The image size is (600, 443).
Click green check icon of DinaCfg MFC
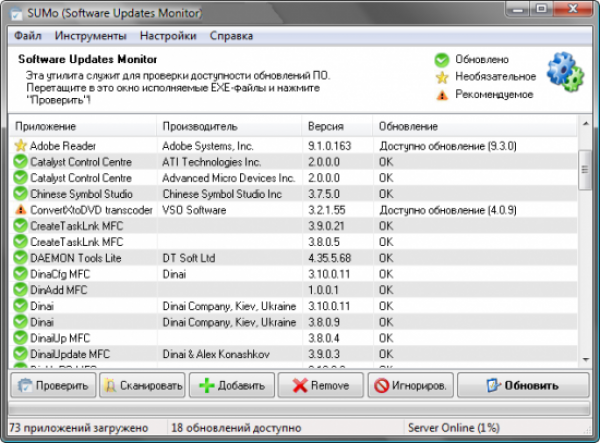click(x=20, y=274)
